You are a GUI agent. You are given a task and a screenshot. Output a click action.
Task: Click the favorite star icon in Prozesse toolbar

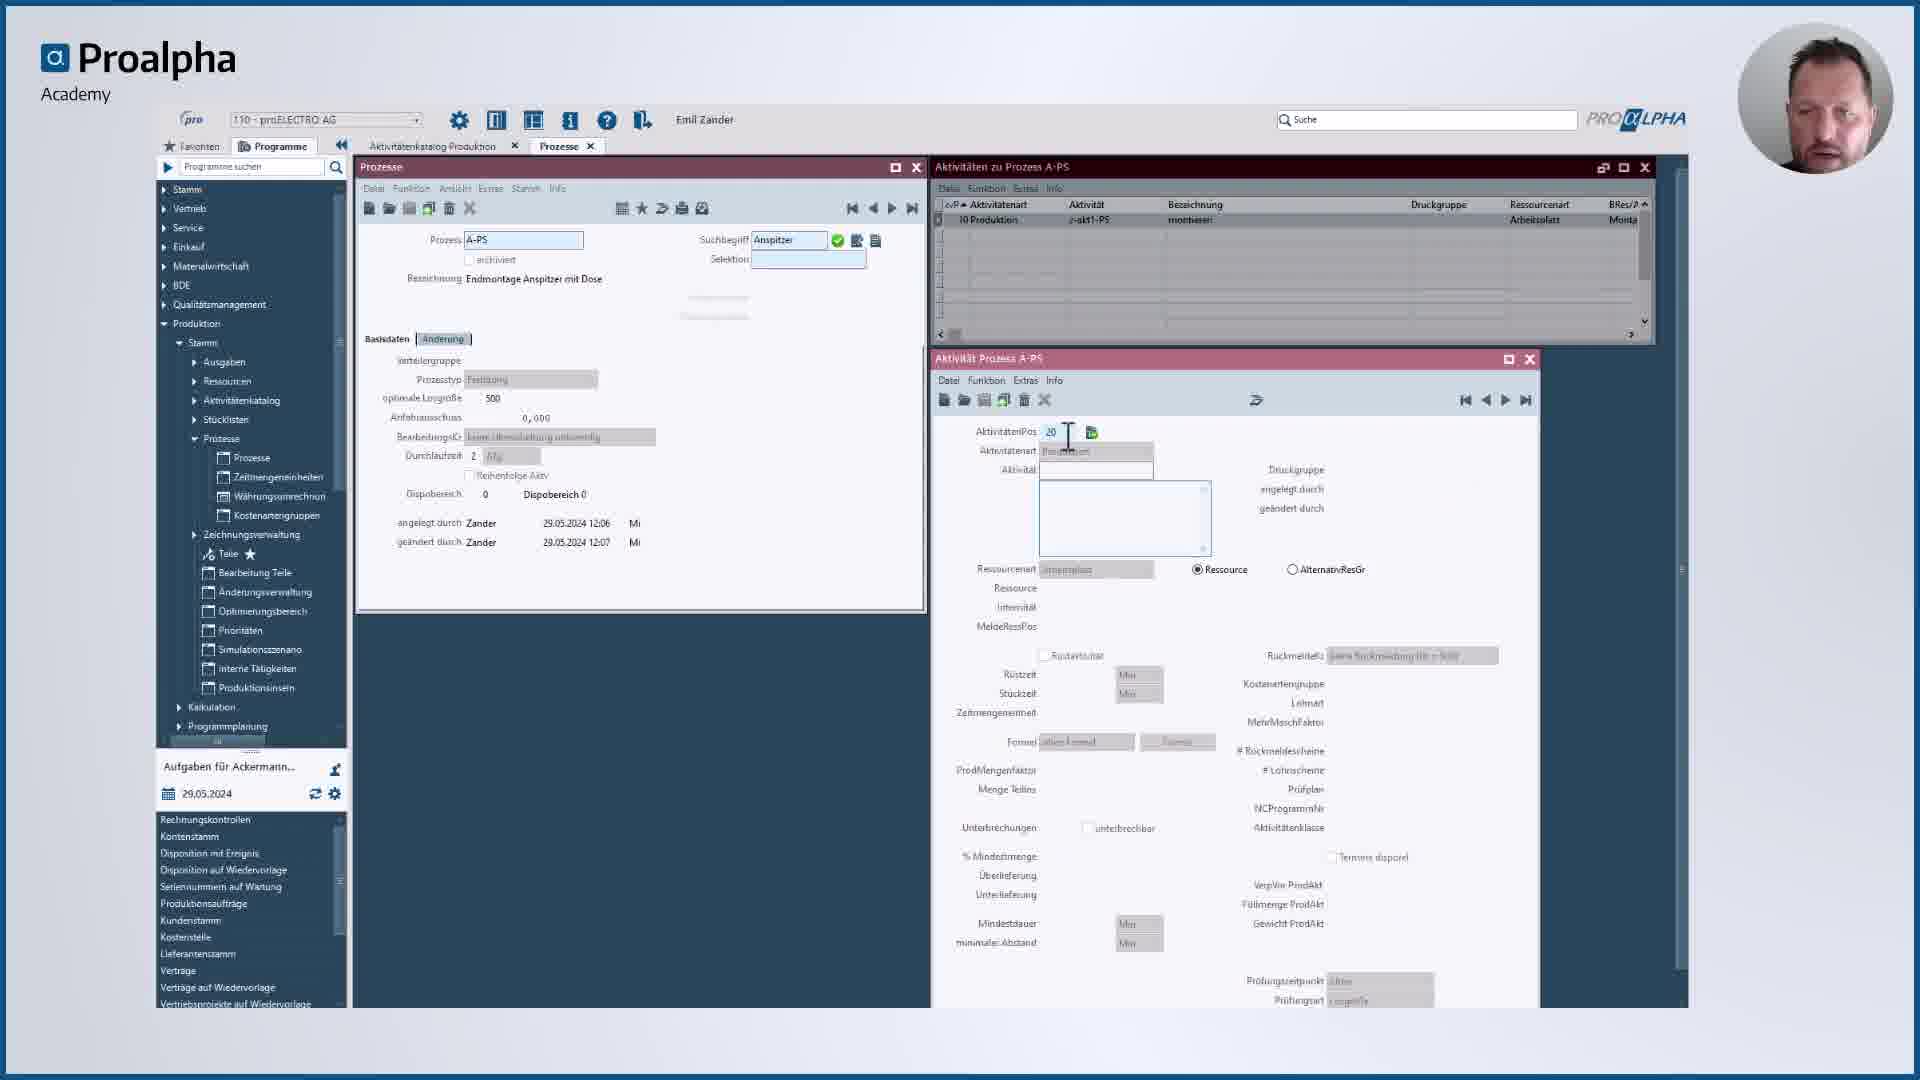click(642, 208)
